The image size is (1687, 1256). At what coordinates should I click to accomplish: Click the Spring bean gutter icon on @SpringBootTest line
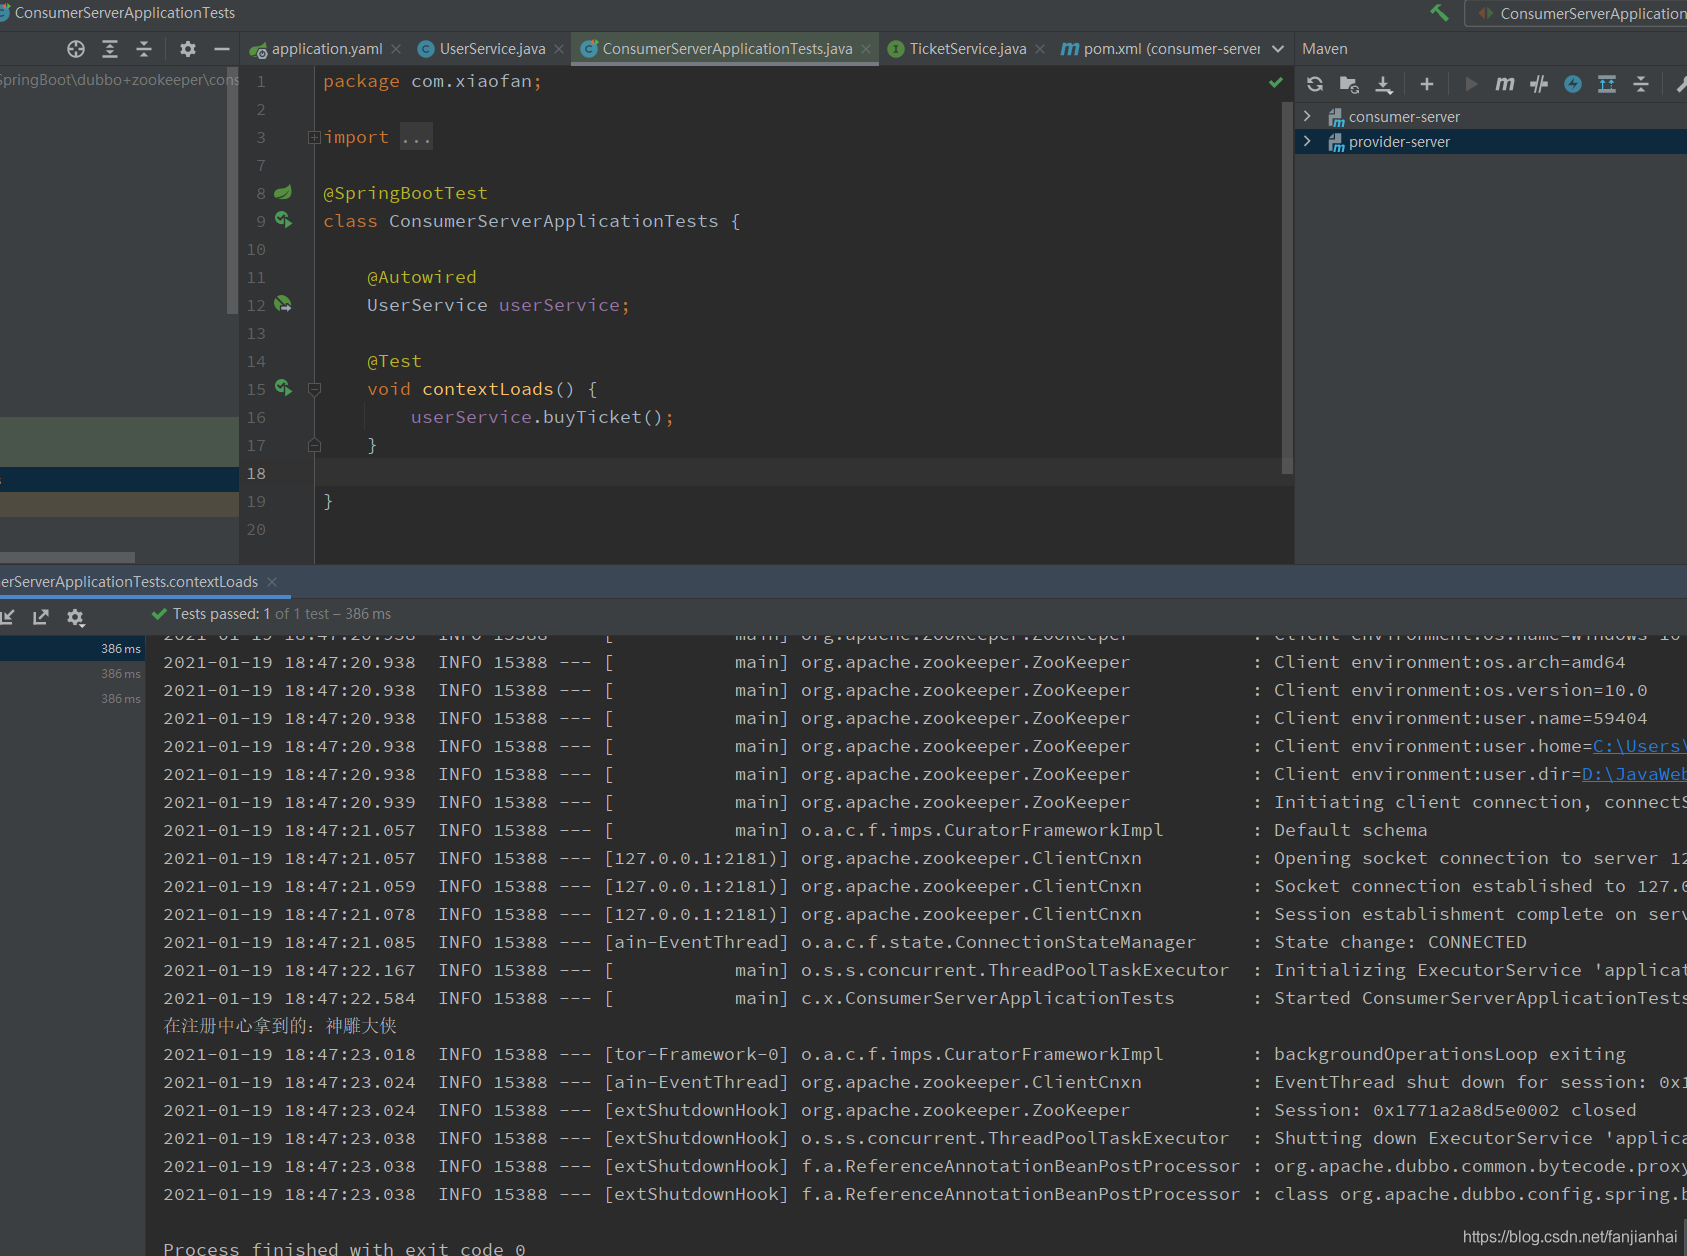[x=283, y=192]
